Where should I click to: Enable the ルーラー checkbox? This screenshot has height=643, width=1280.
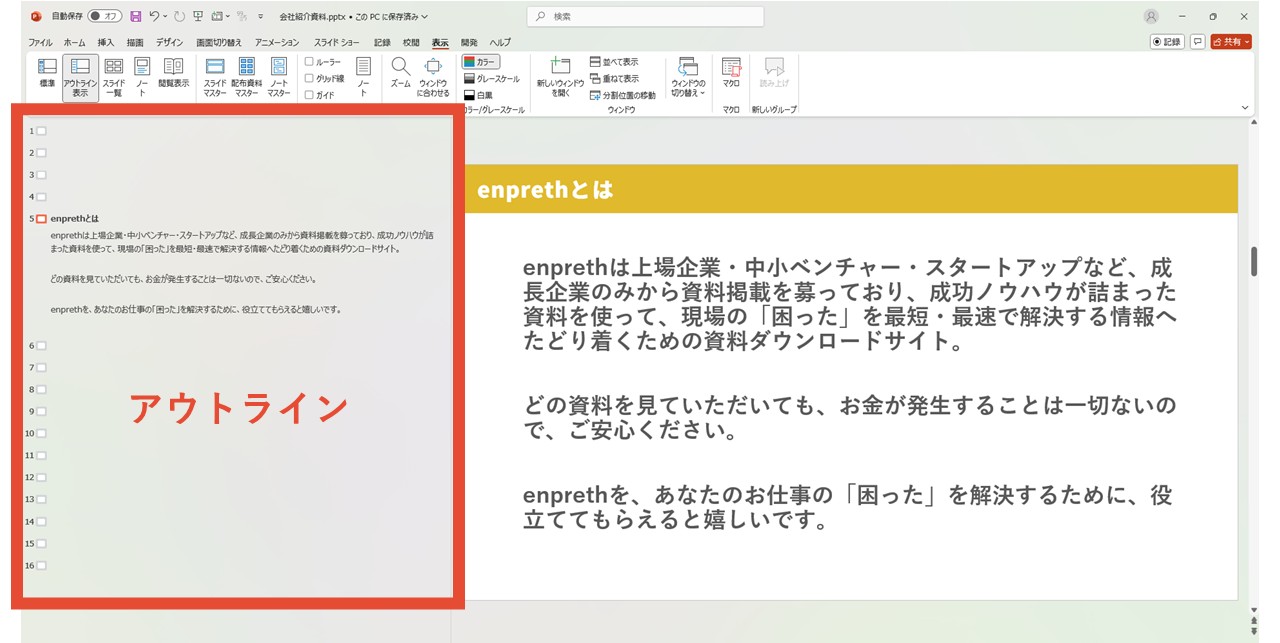click(x=309, y=62)
